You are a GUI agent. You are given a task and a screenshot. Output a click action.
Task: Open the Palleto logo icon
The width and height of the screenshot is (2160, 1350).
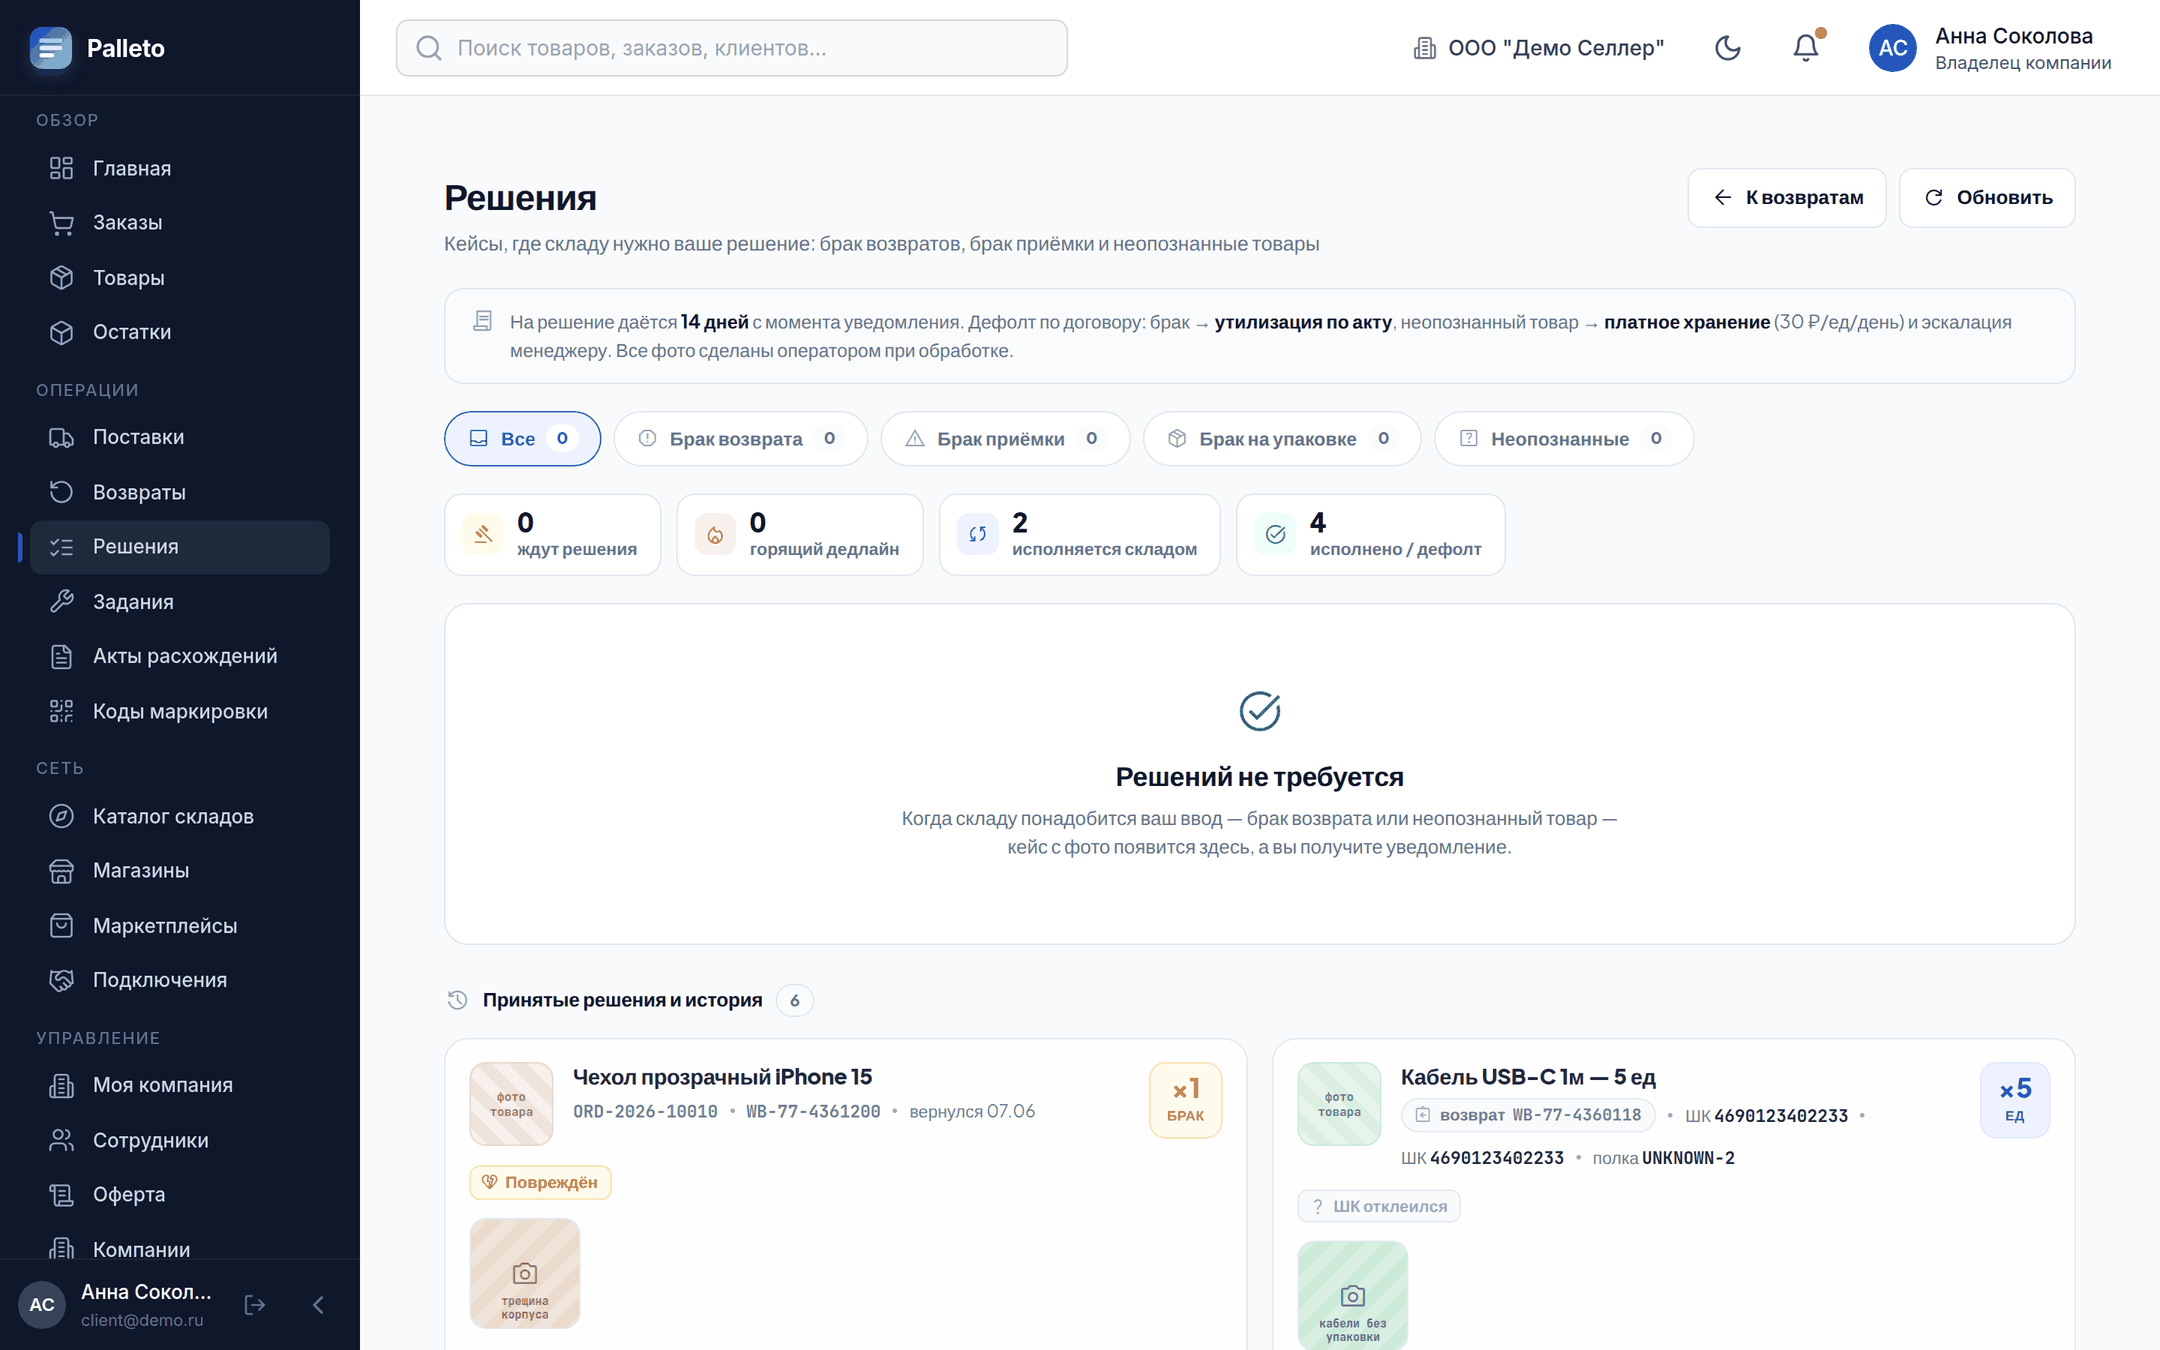coord(51,48)
